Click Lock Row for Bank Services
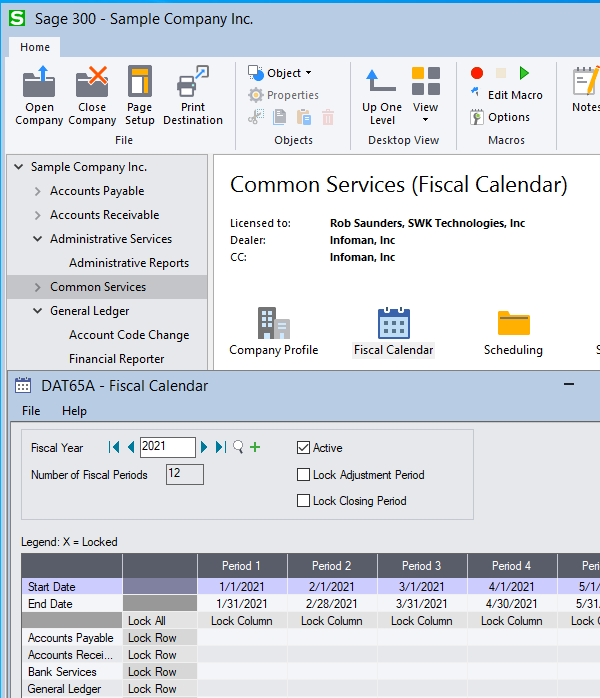The height and width of the screenshot is (698, 600). click(160, 671)
